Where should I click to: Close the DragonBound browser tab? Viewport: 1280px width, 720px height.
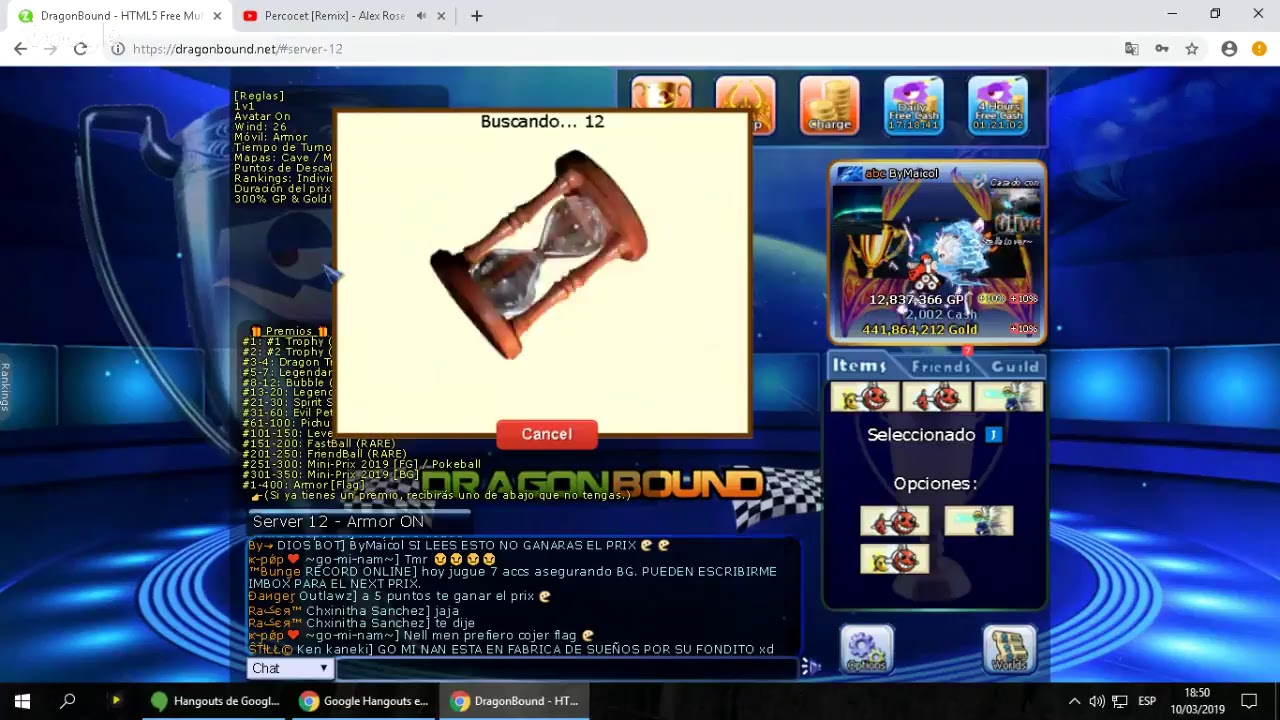click(217, 16)
